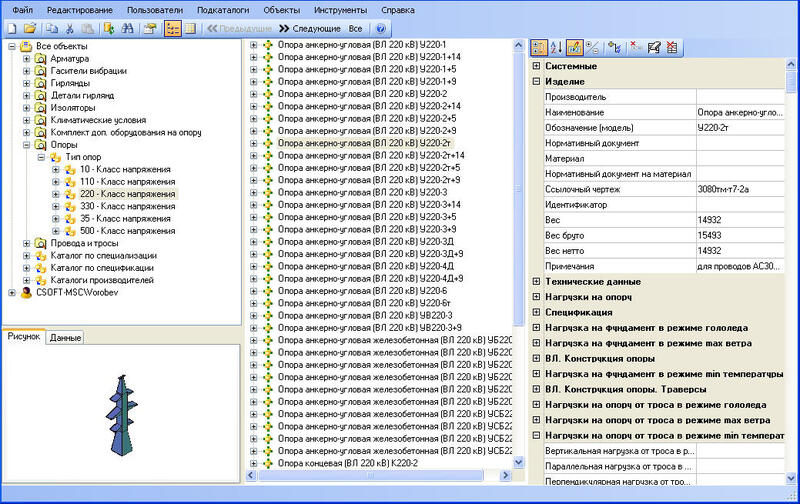Expand list item У220-1 plus box

[254, 44]
